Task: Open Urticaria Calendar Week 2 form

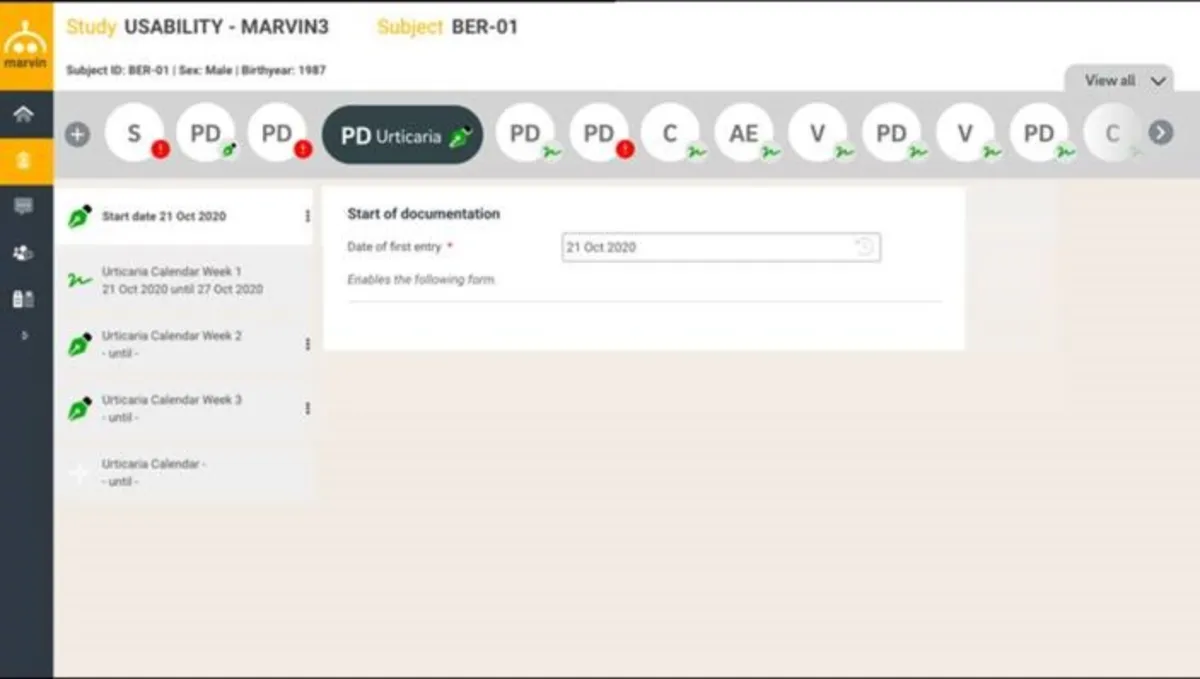Action: (x=184, y=344)
